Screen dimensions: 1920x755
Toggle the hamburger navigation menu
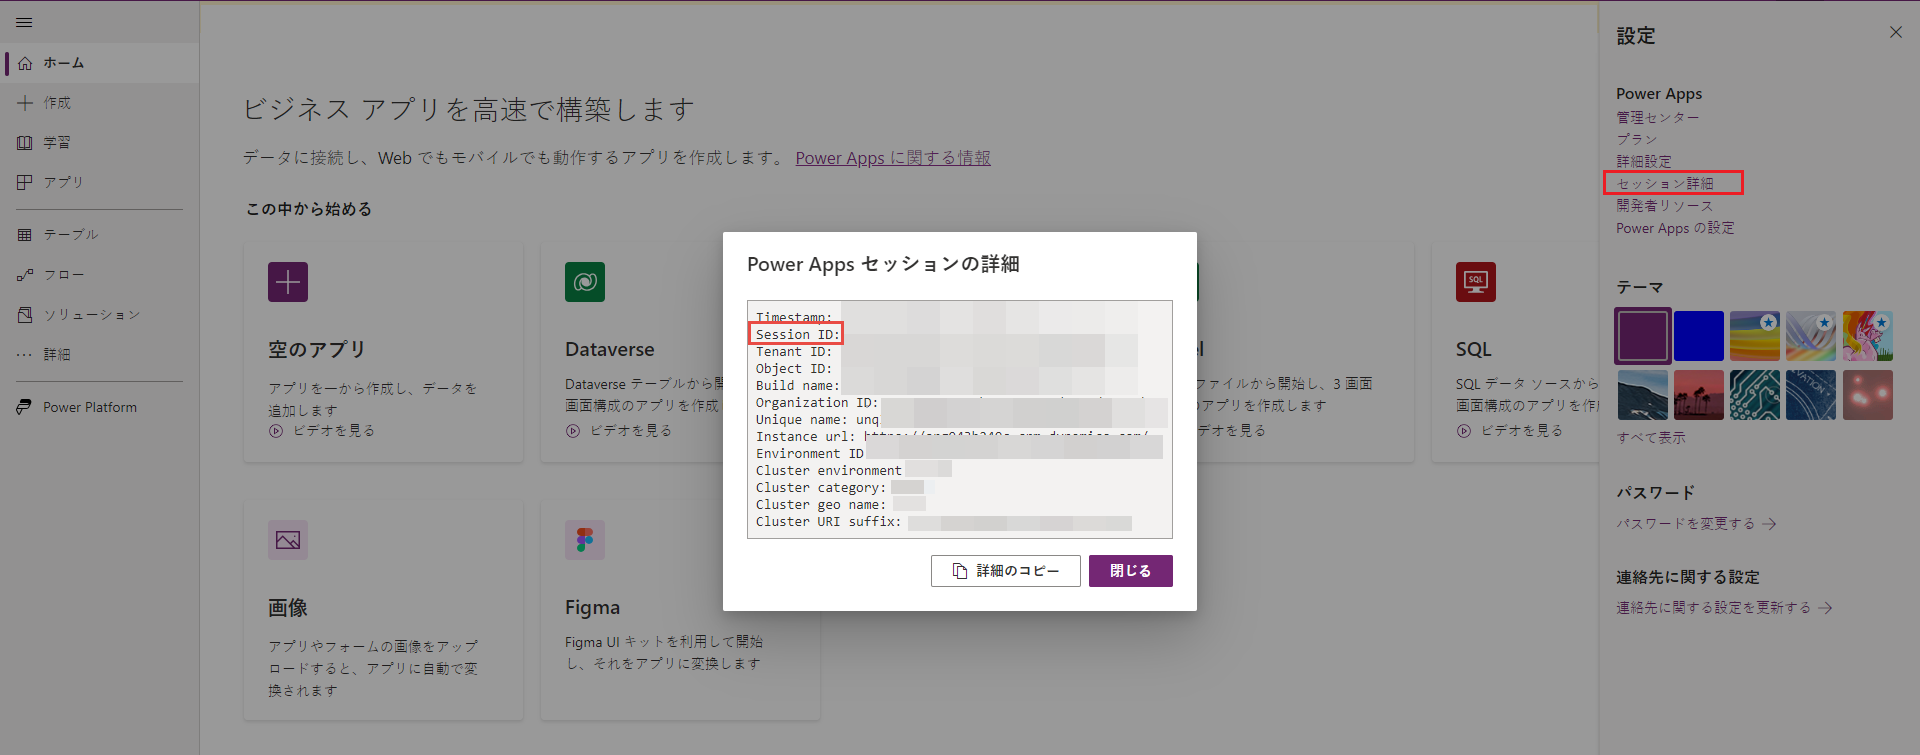click(24, 22)
